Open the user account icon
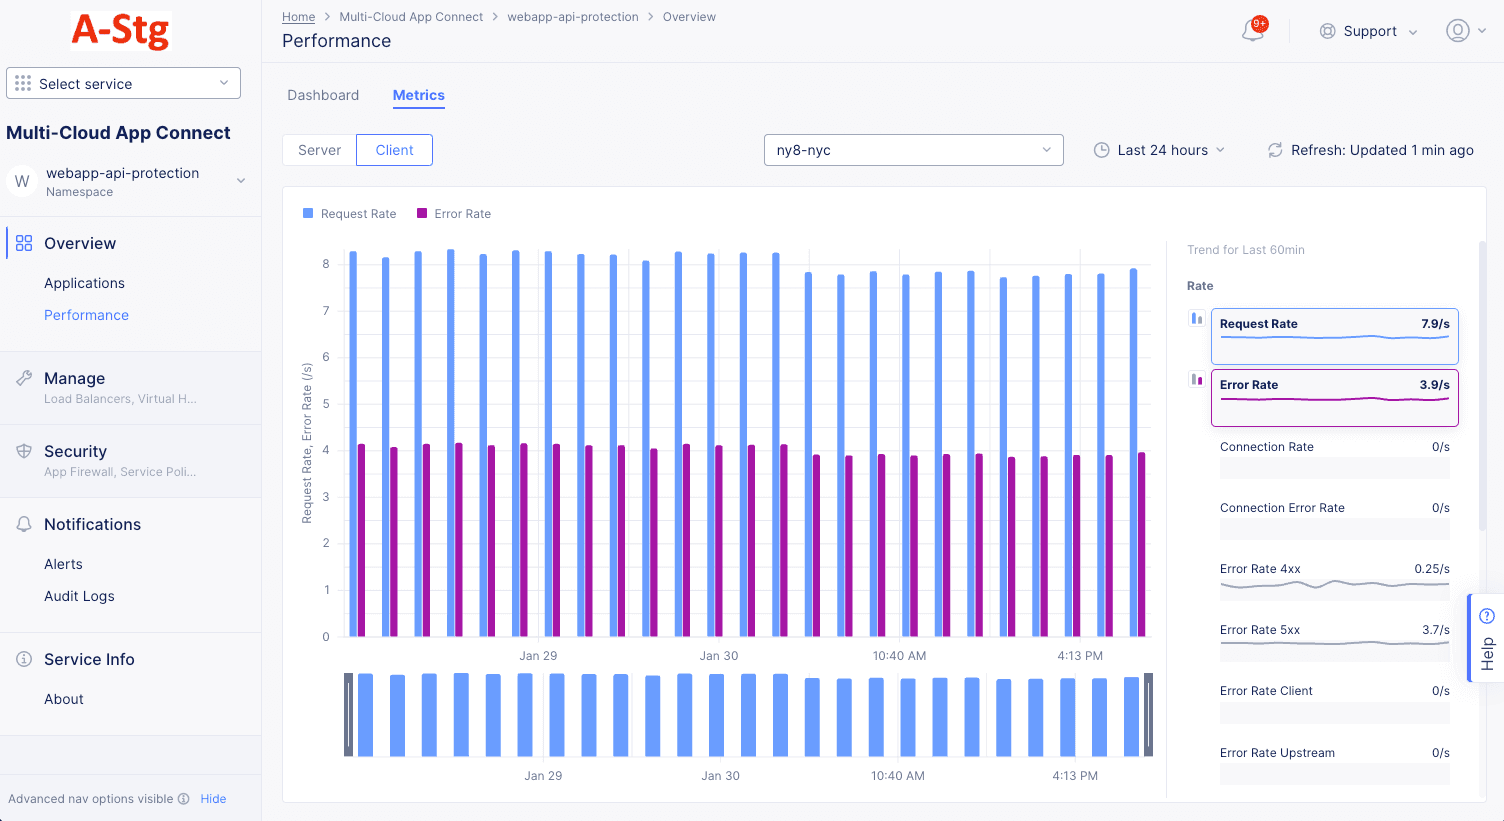The width and height of the screenshot is (1504, 821). 1458,31
